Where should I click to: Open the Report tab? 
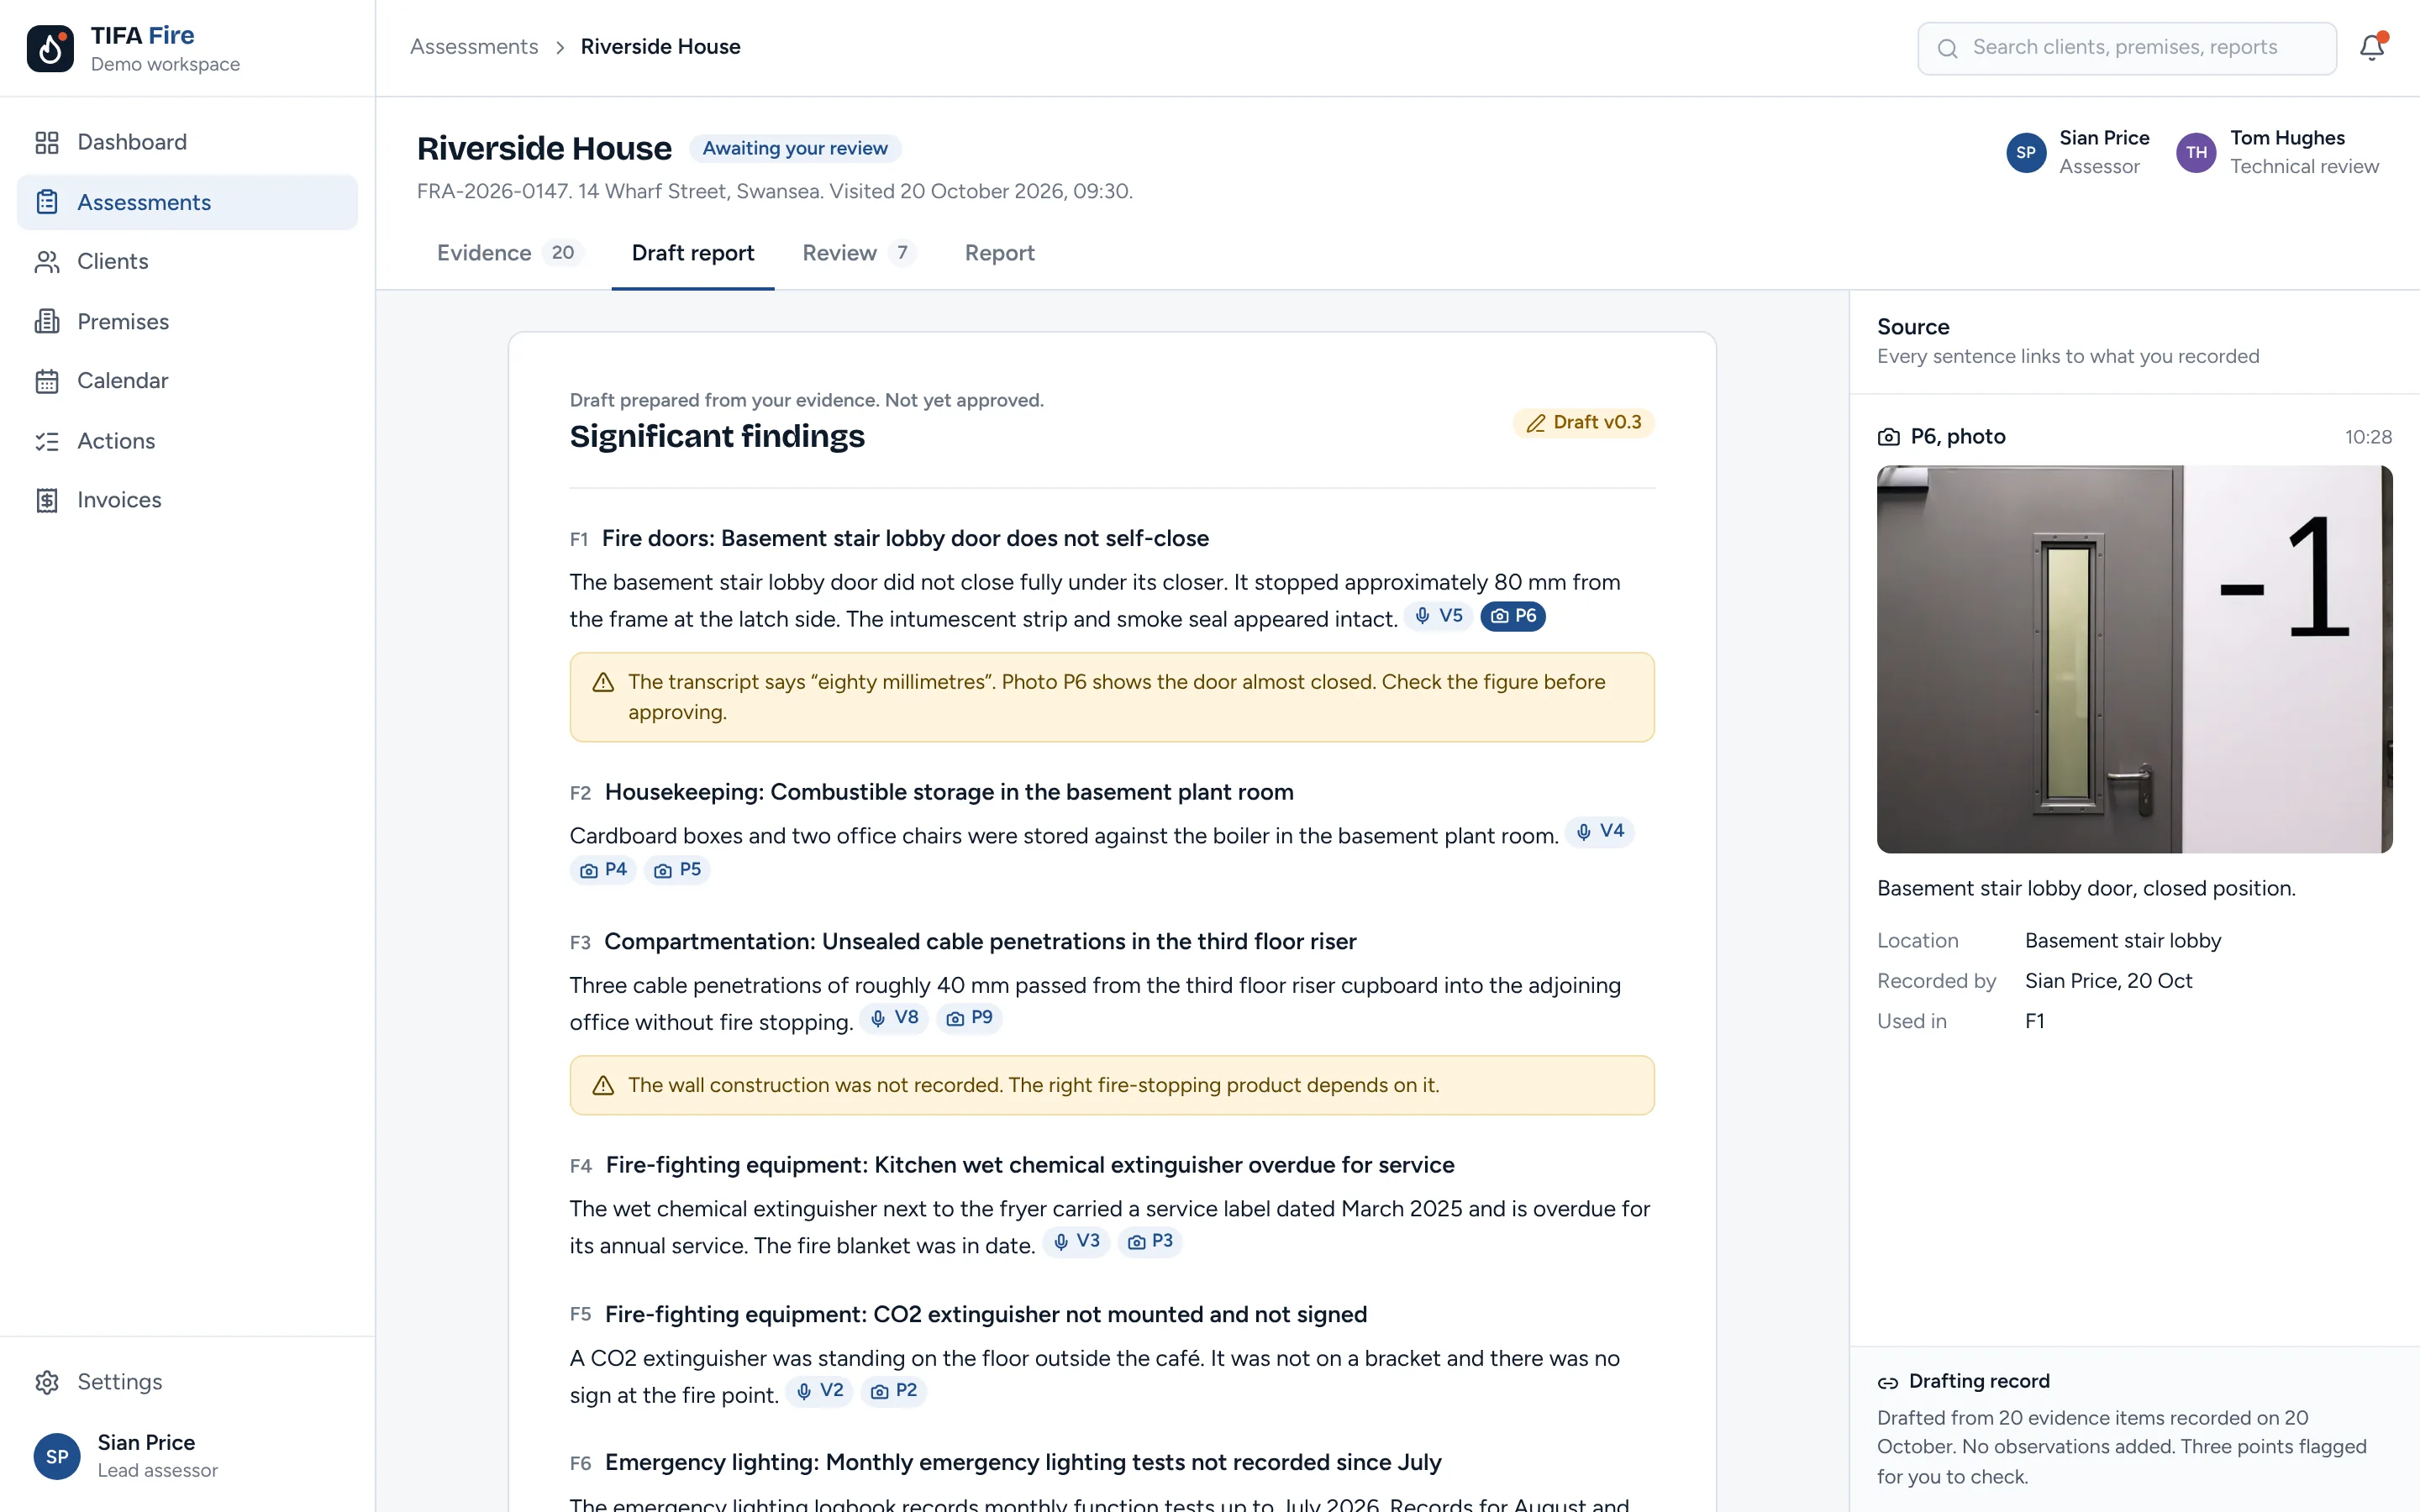point(999,253)
